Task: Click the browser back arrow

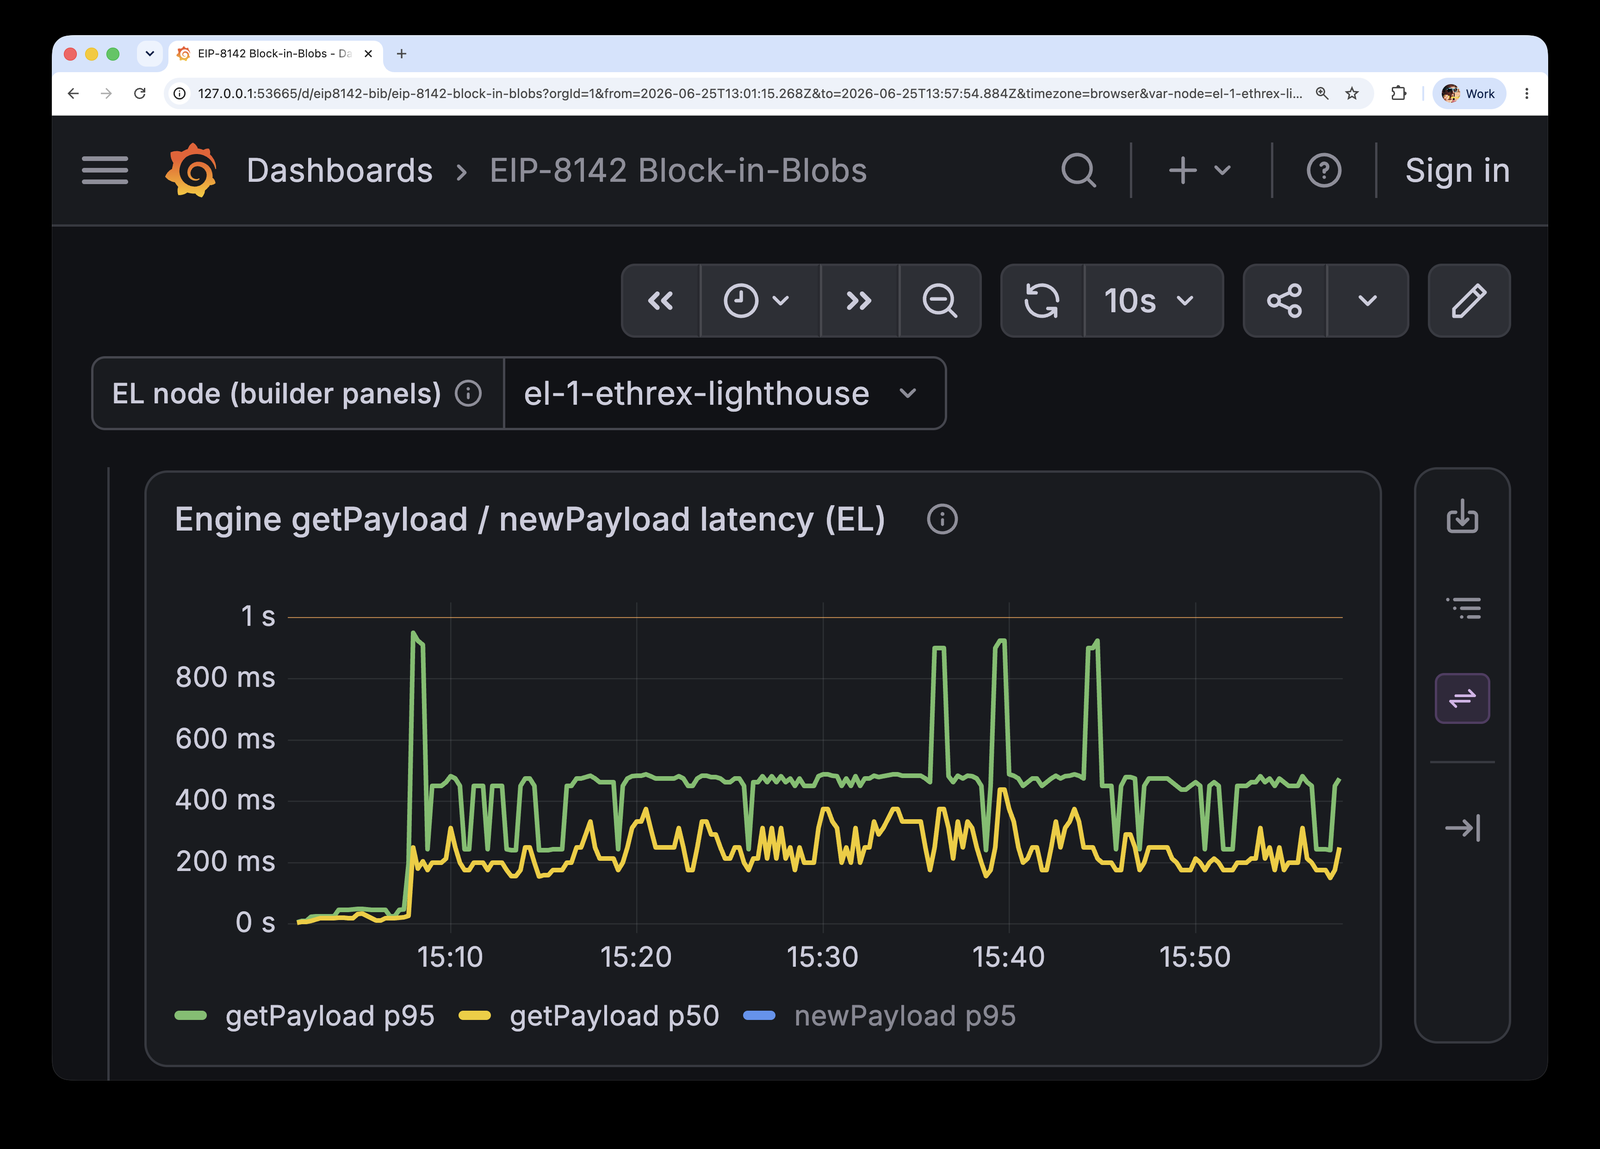Action: (73, 93)
